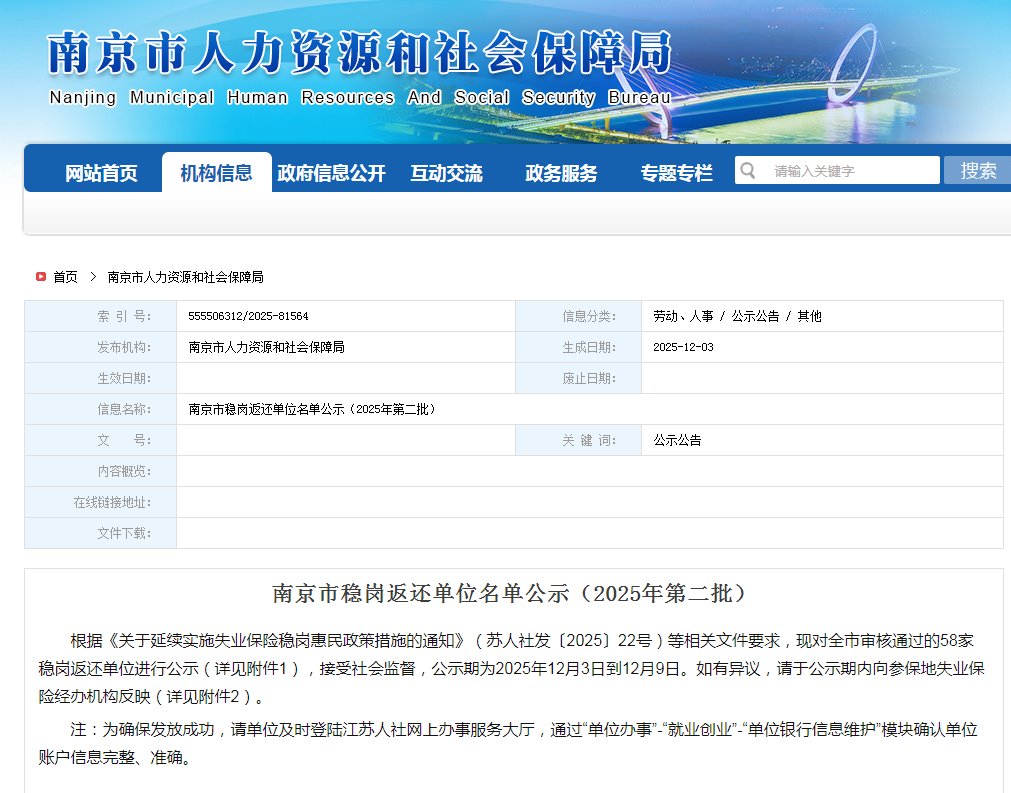Click the red home icon before the breadcrumb

(40, 277)
